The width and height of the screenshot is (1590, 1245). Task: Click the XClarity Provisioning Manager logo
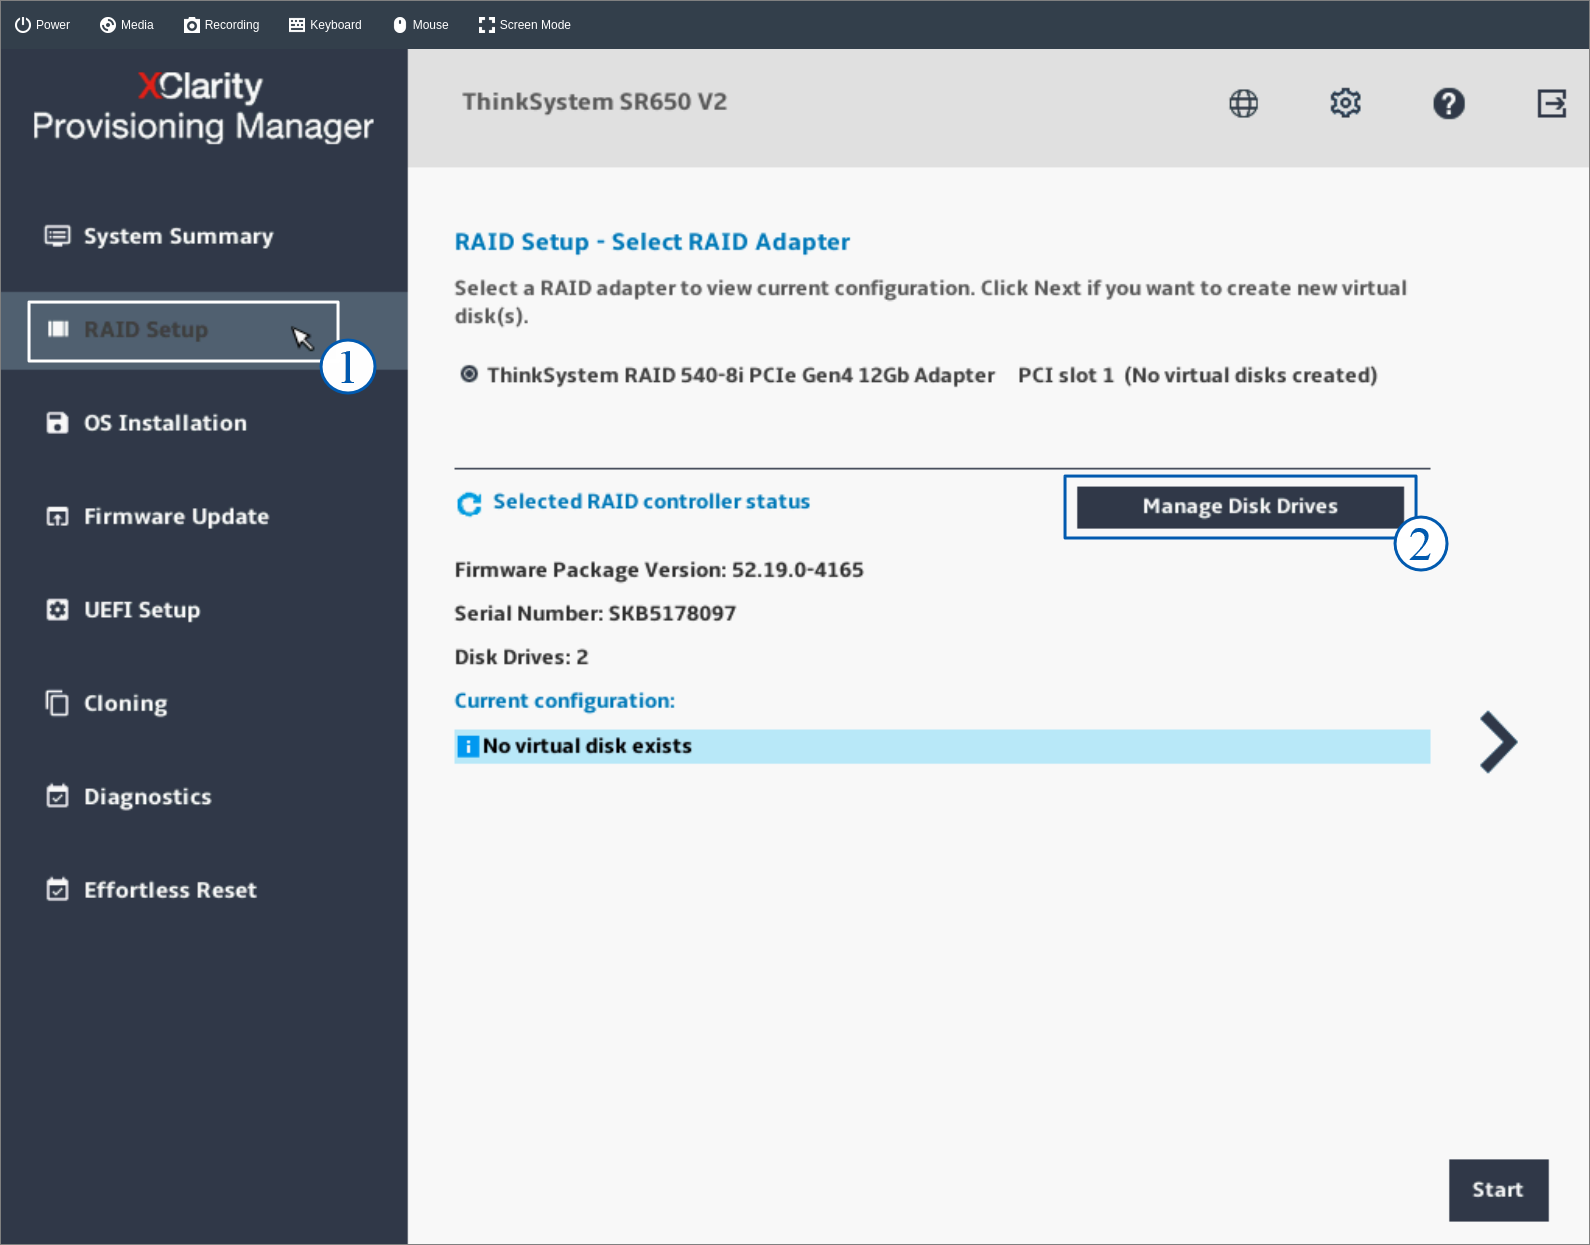coord(203,106)
